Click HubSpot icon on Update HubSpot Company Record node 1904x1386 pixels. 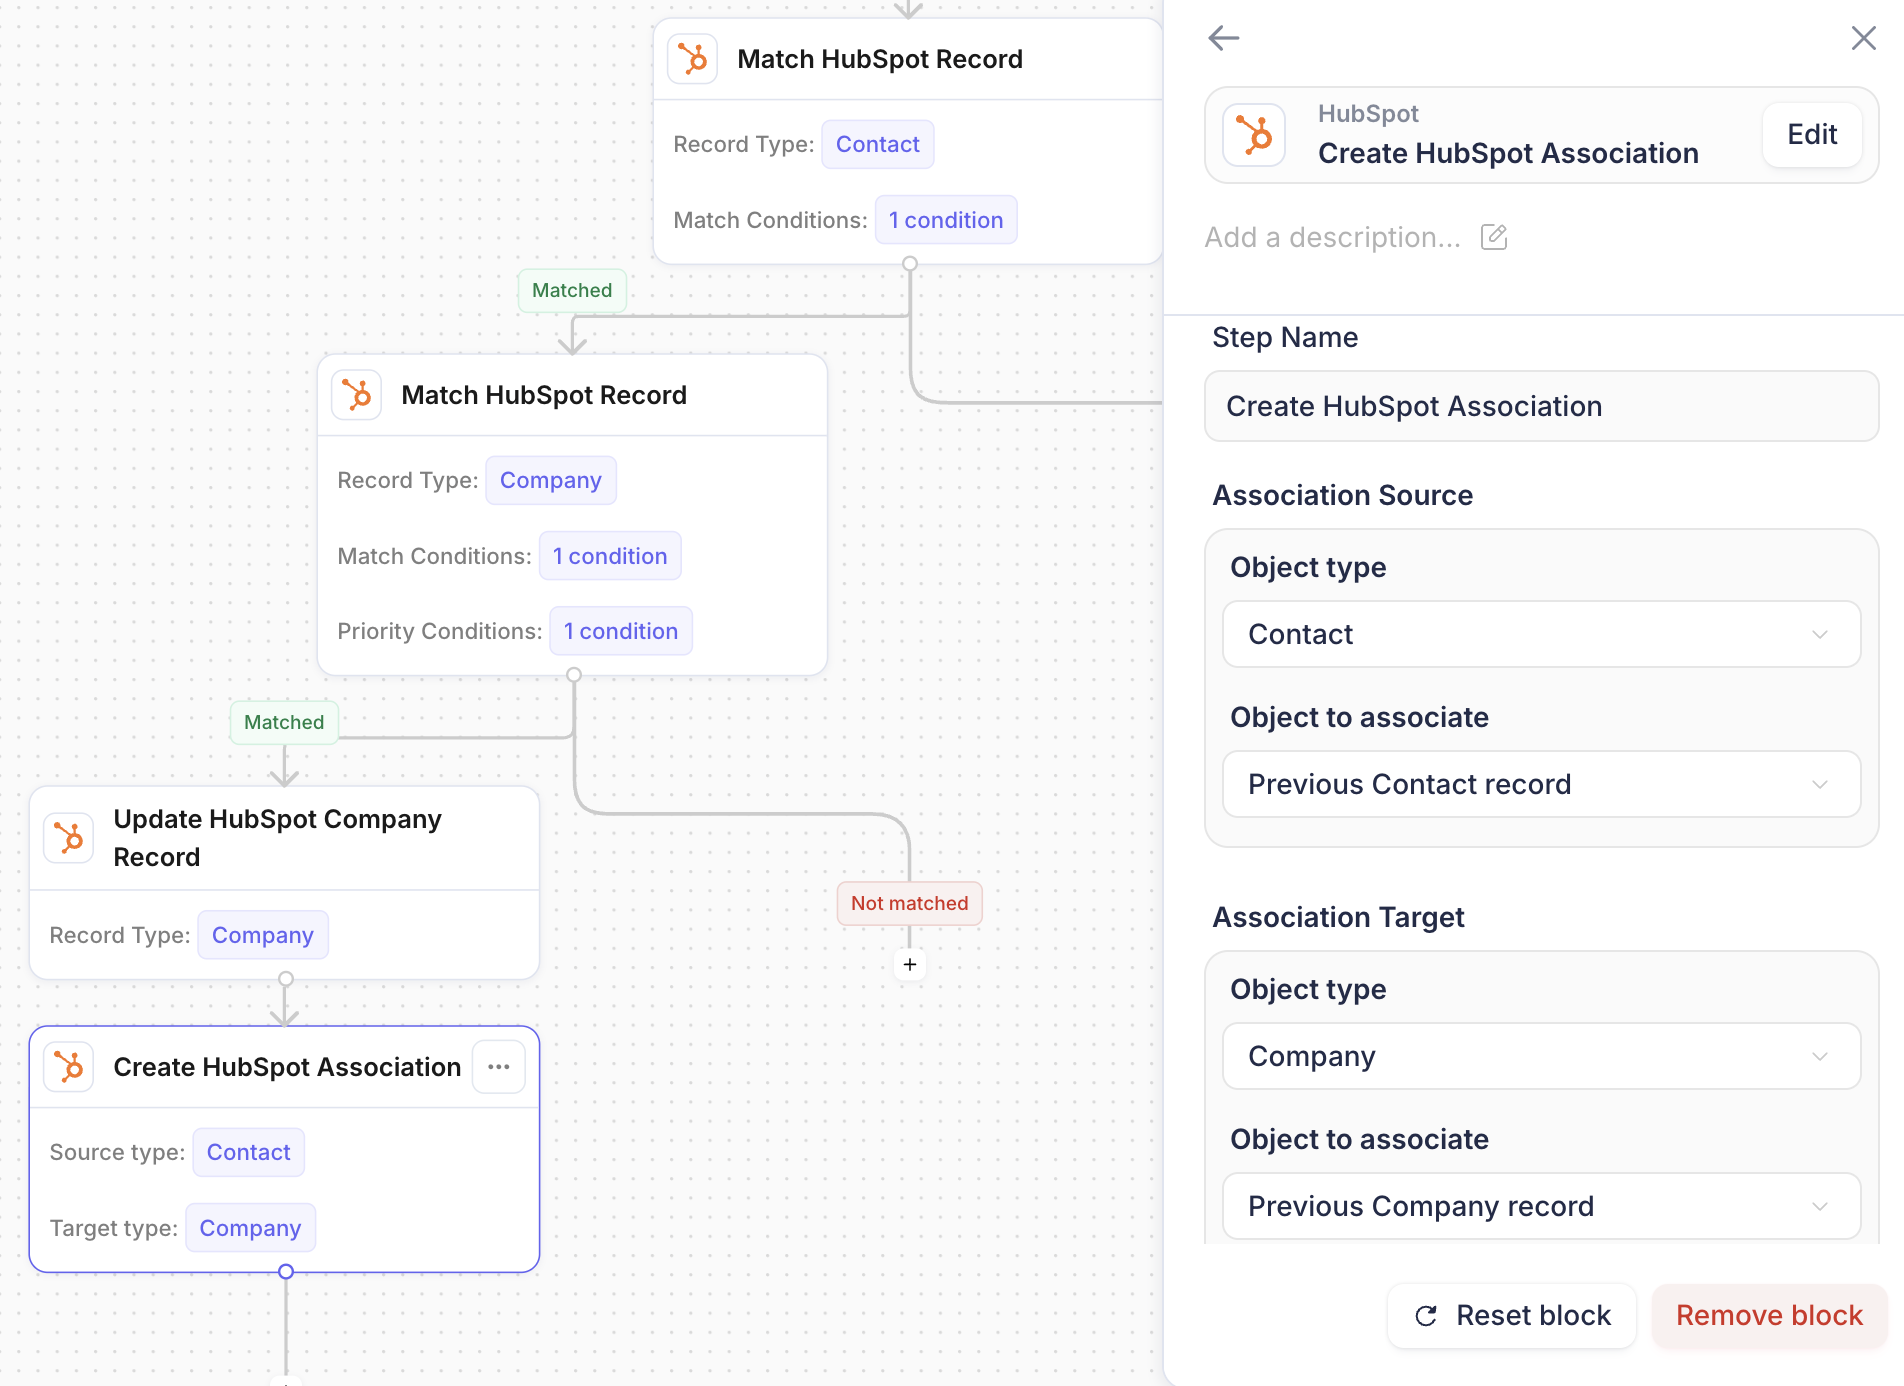(69, 838)
